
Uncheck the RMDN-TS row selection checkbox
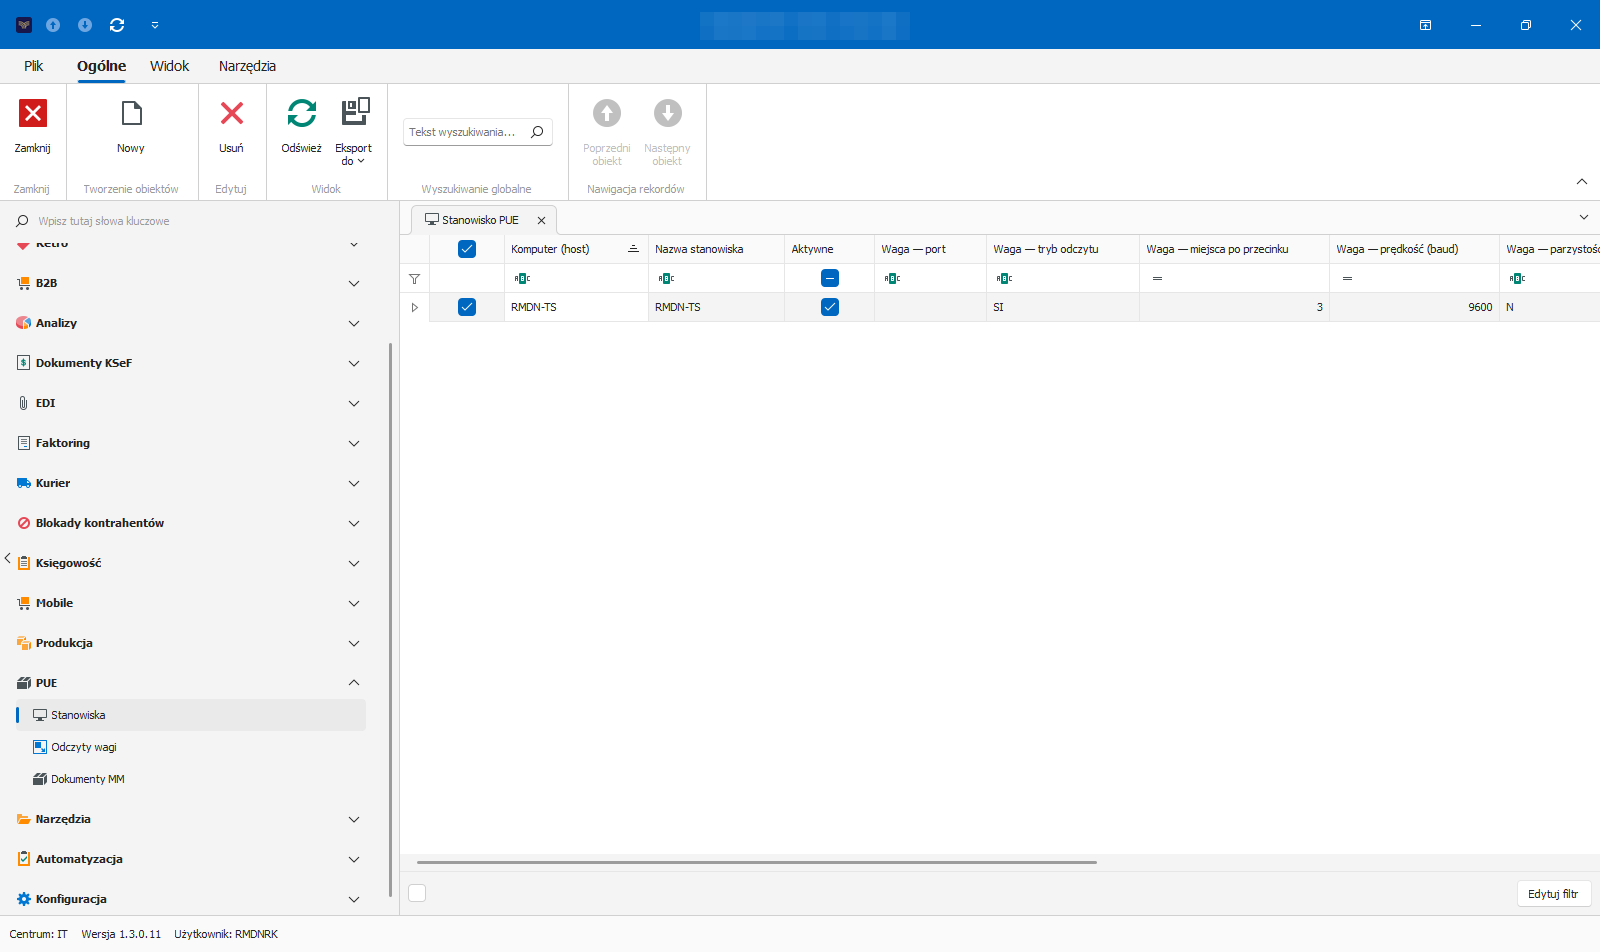click(467, 307)
